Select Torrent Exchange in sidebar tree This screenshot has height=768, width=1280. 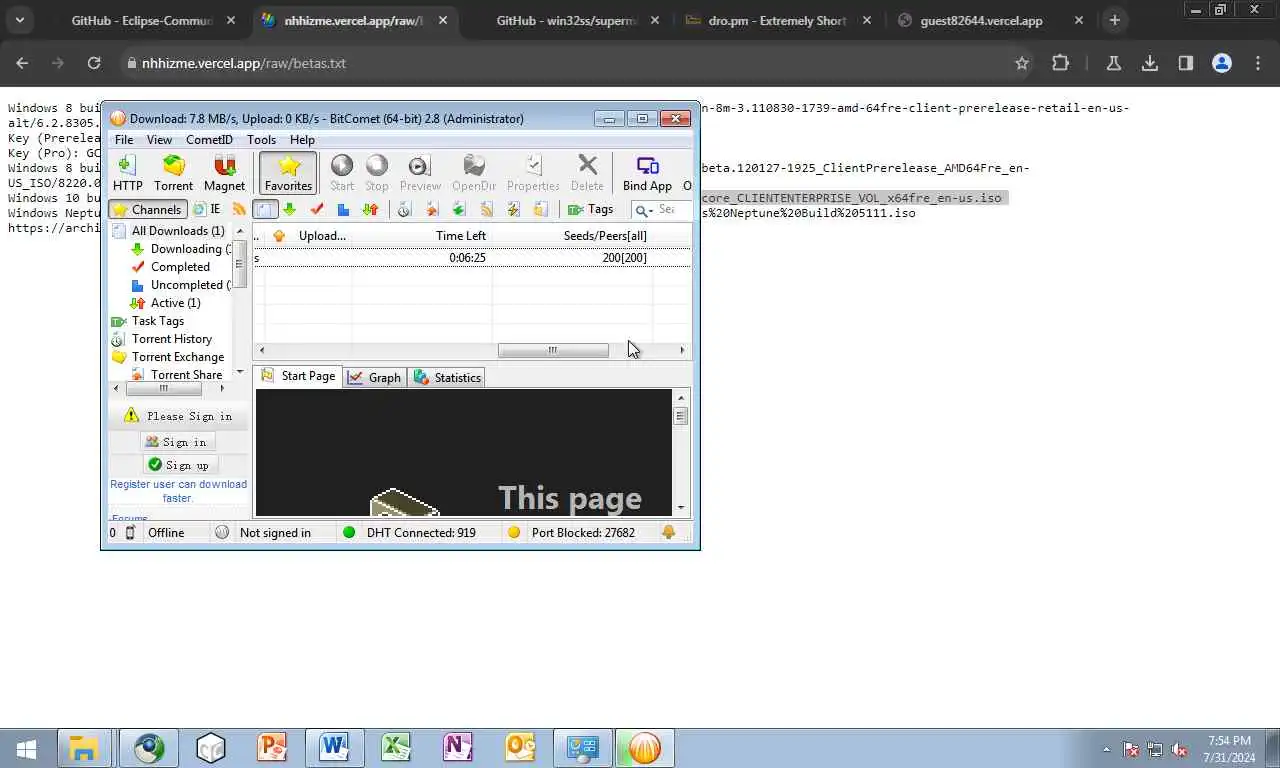pos(177,357)
